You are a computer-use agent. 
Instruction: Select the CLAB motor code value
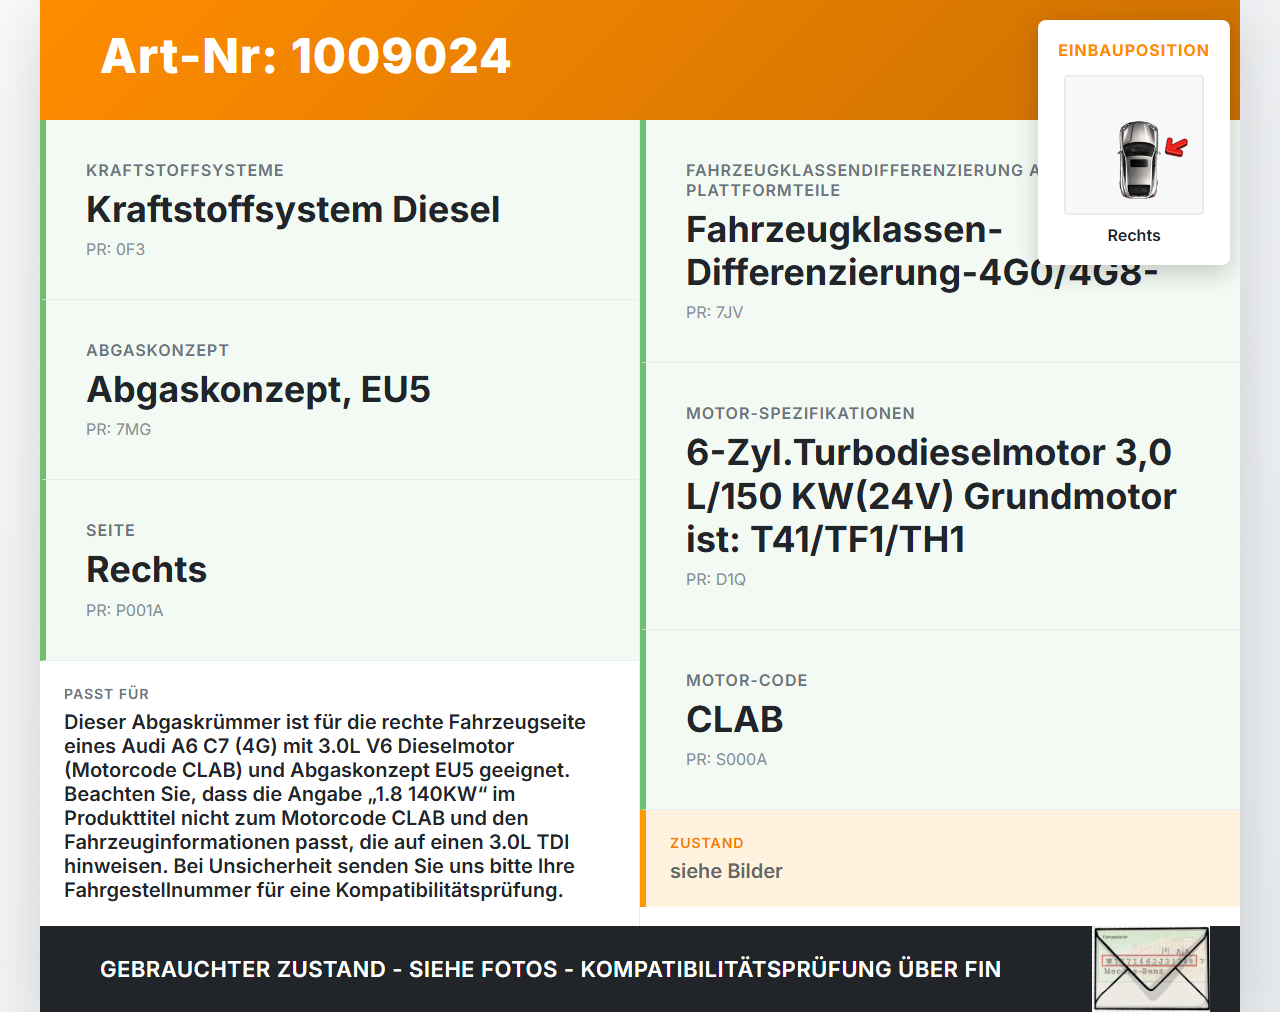pyautogui.click(x=735, y=719)
